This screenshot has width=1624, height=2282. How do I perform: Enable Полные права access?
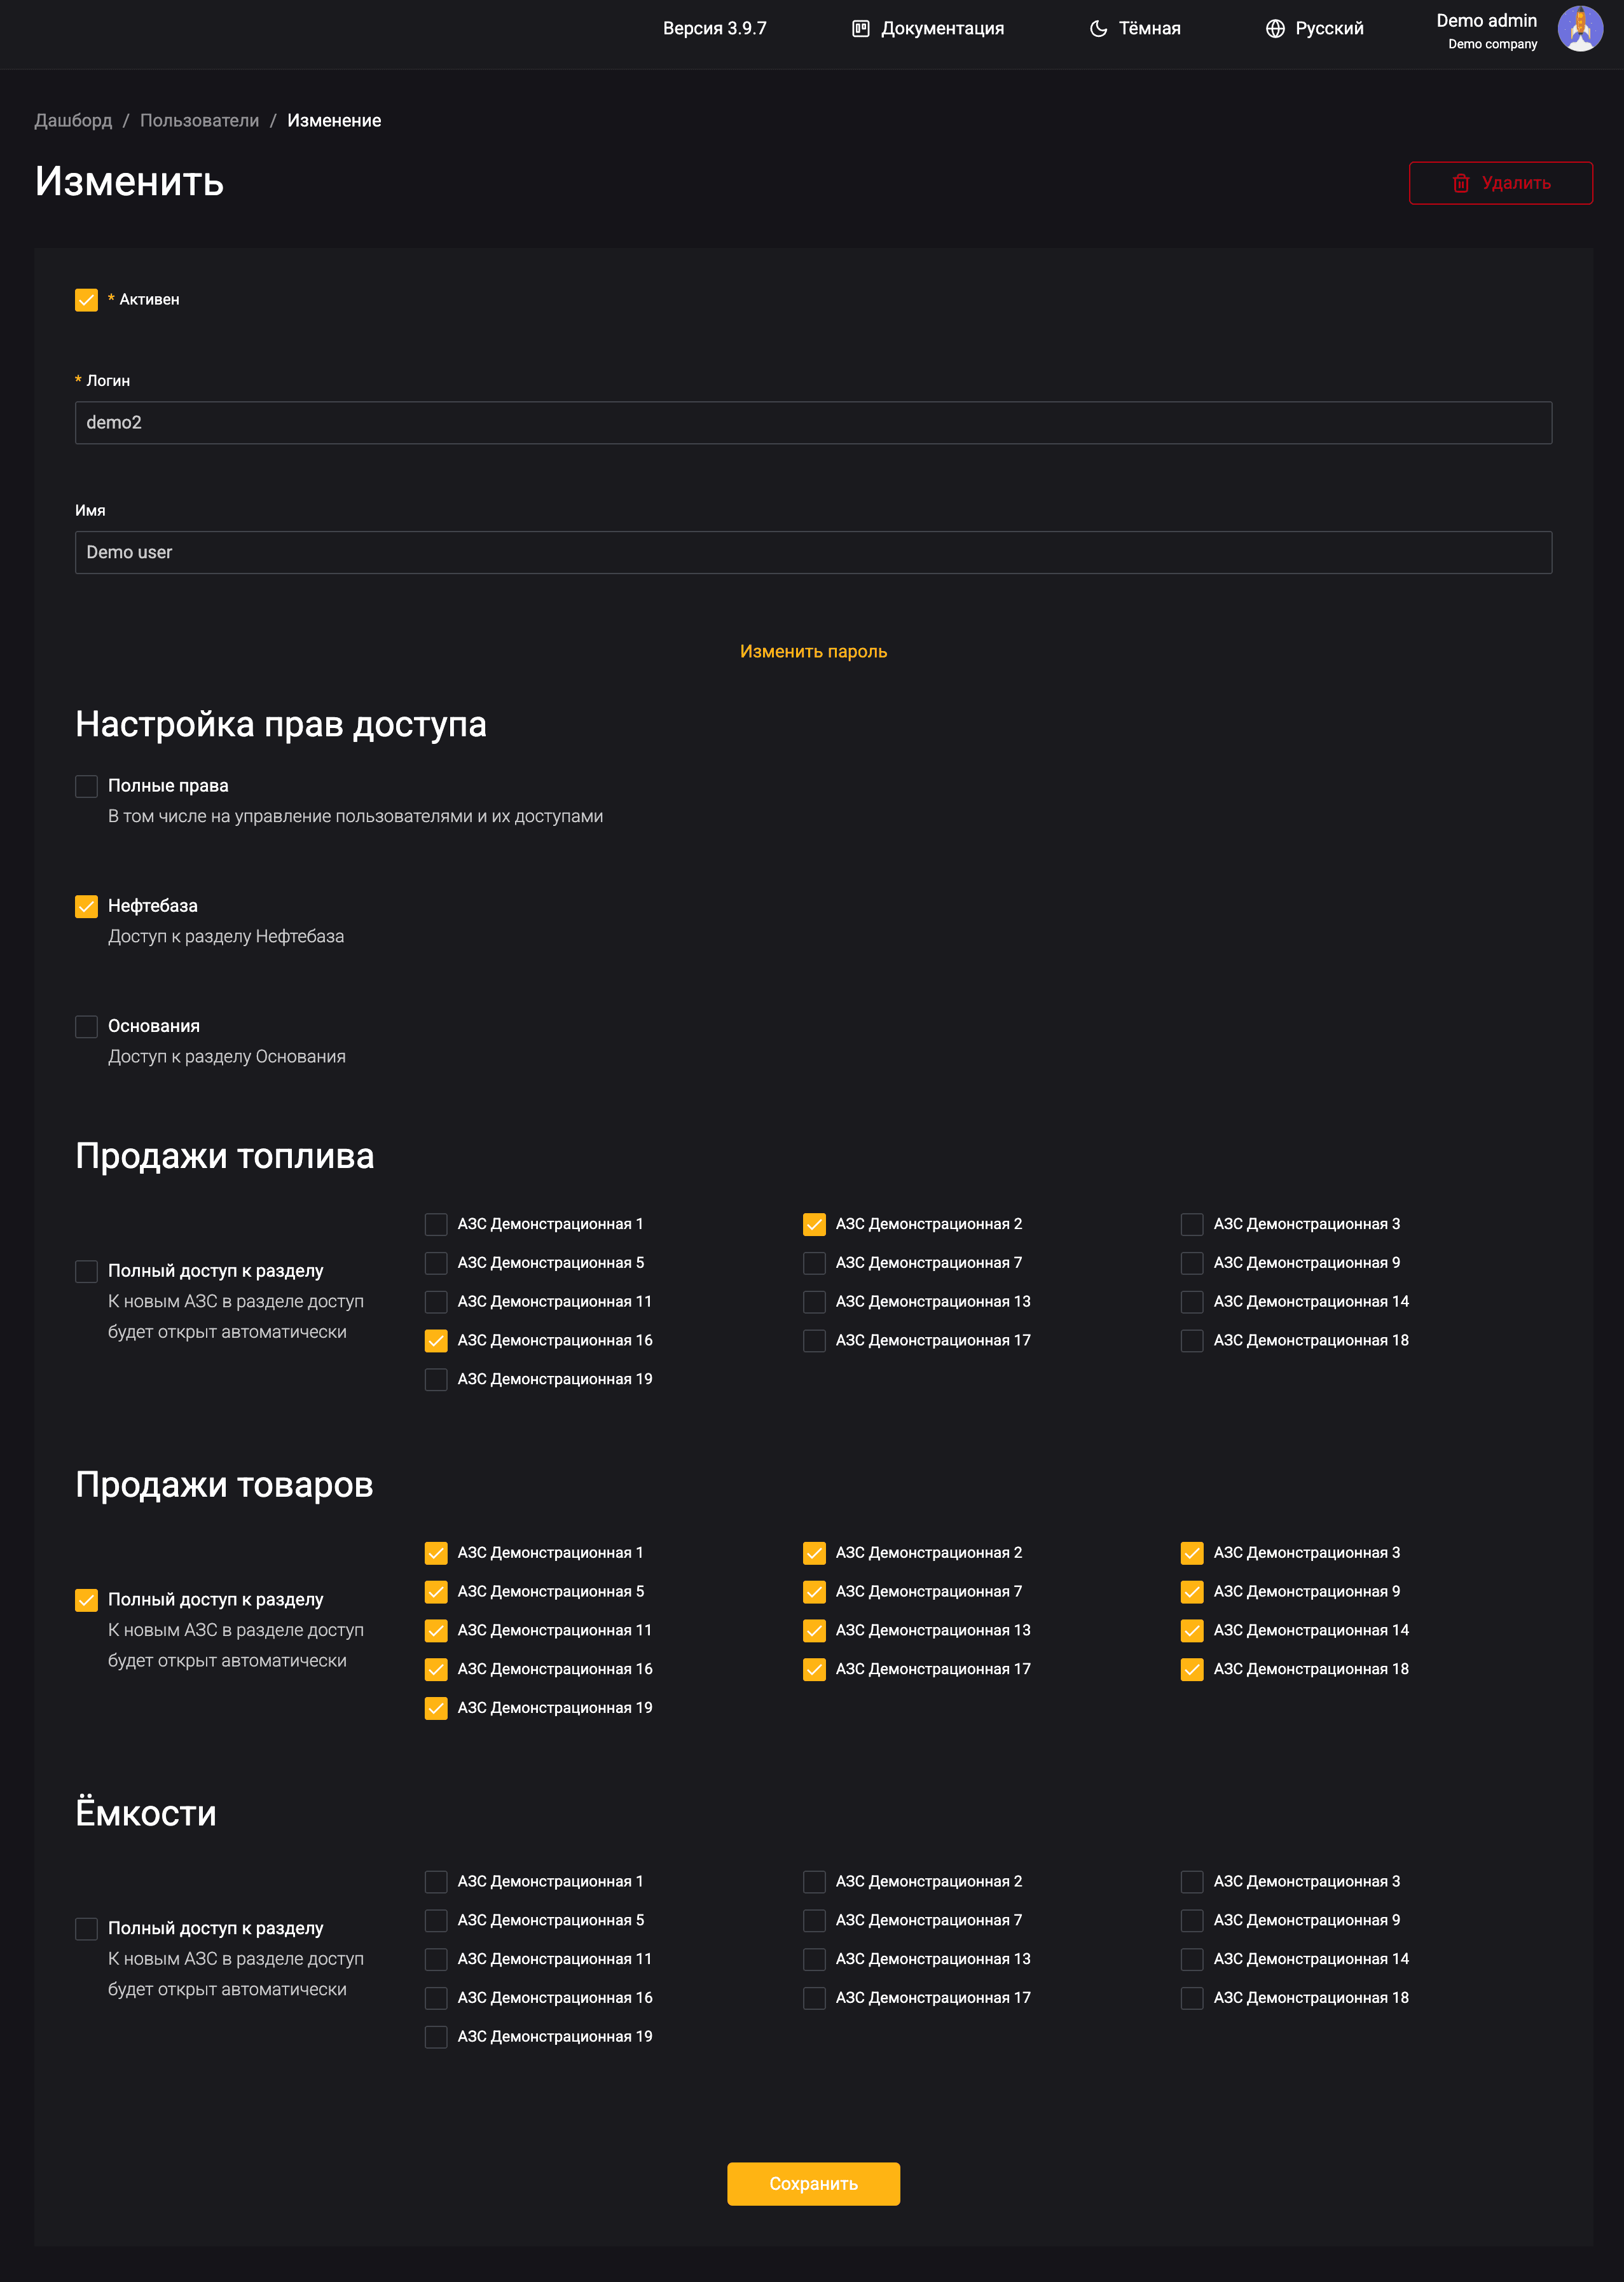(86, 786)
